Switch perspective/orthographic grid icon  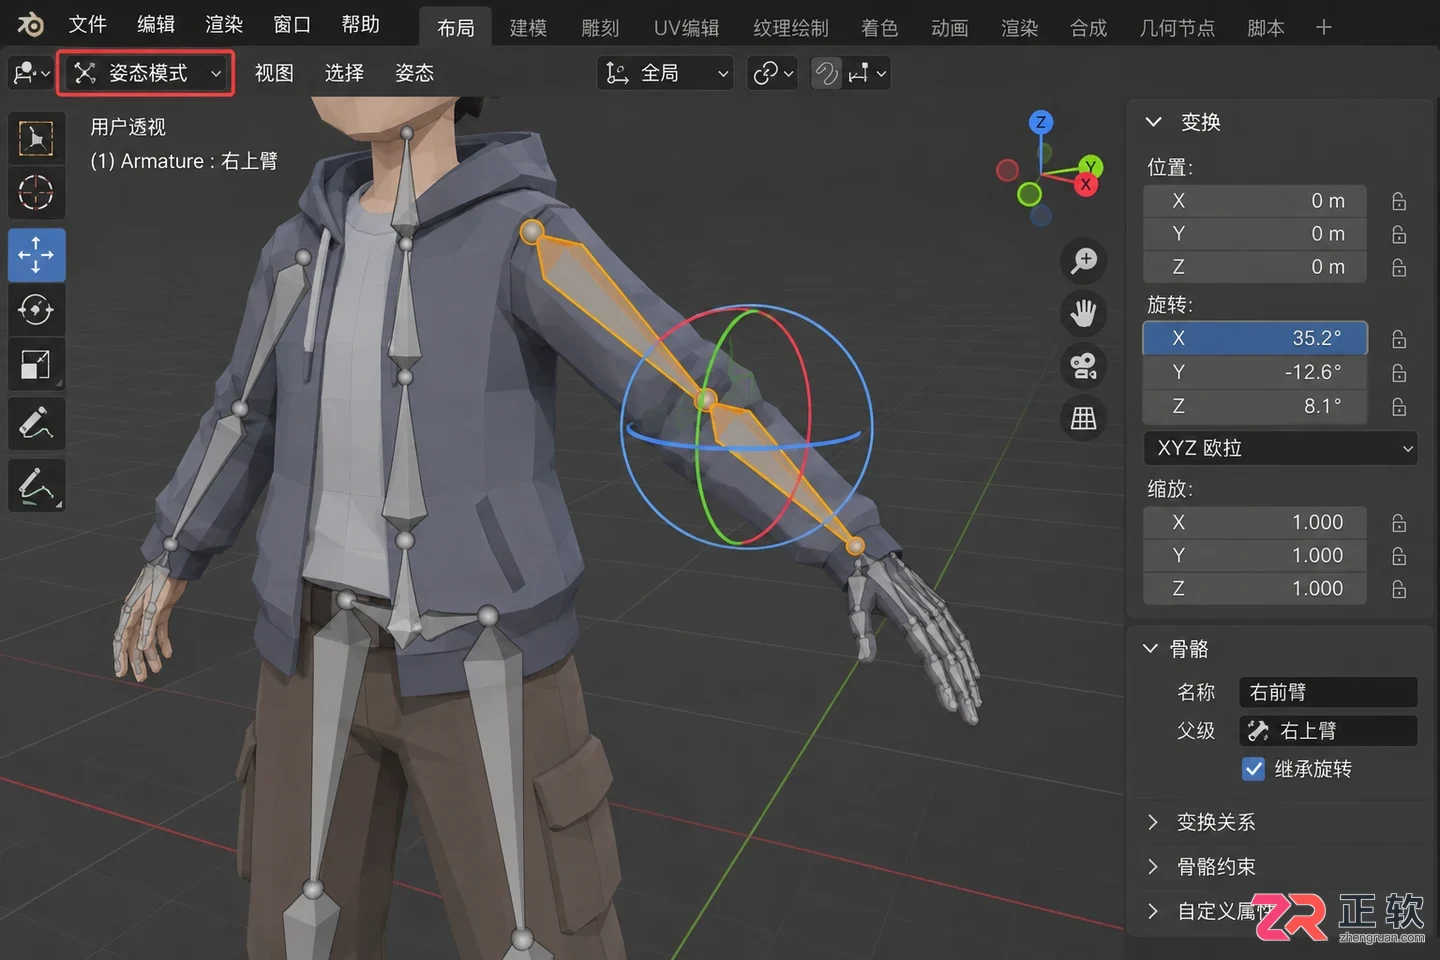[1084, 418]
